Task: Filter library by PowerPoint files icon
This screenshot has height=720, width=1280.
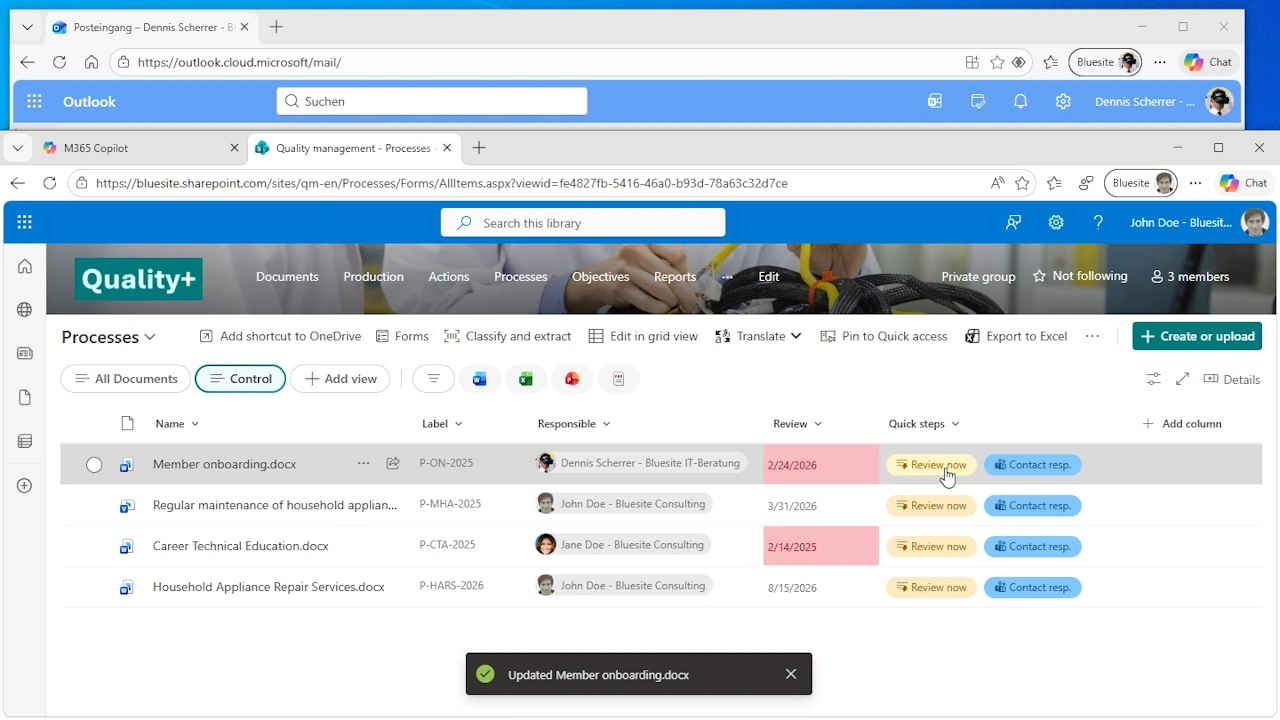Action: pos(572,379)
